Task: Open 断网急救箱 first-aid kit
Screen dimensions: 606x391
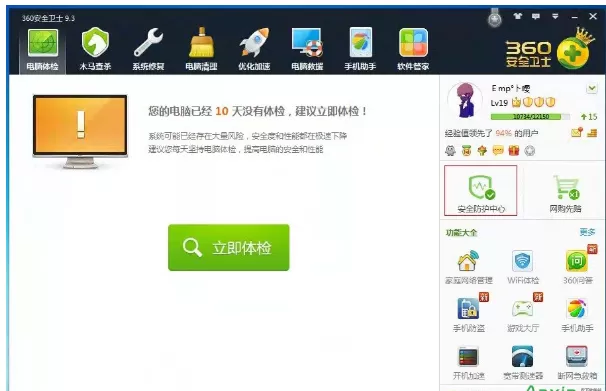Action: (x=577, y=362)
